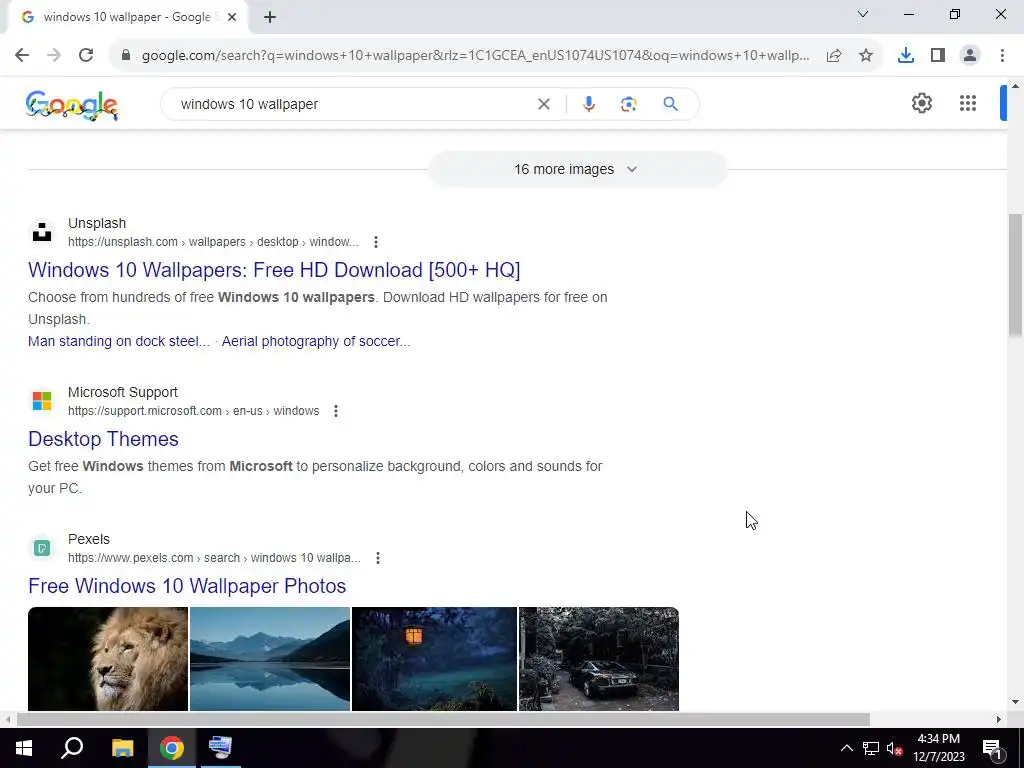The image size is (1024, 768).
Task: Open Free Windows 10 Wallpaper Photos link
Action: (x=187, y=586)
